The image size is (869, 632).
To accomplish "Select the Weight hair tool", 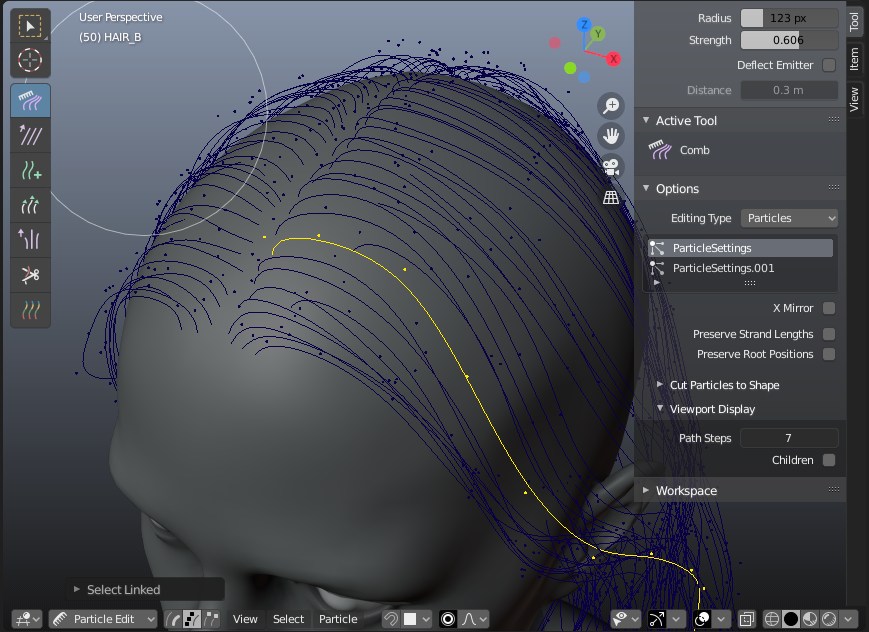I will tap(30, 310).
